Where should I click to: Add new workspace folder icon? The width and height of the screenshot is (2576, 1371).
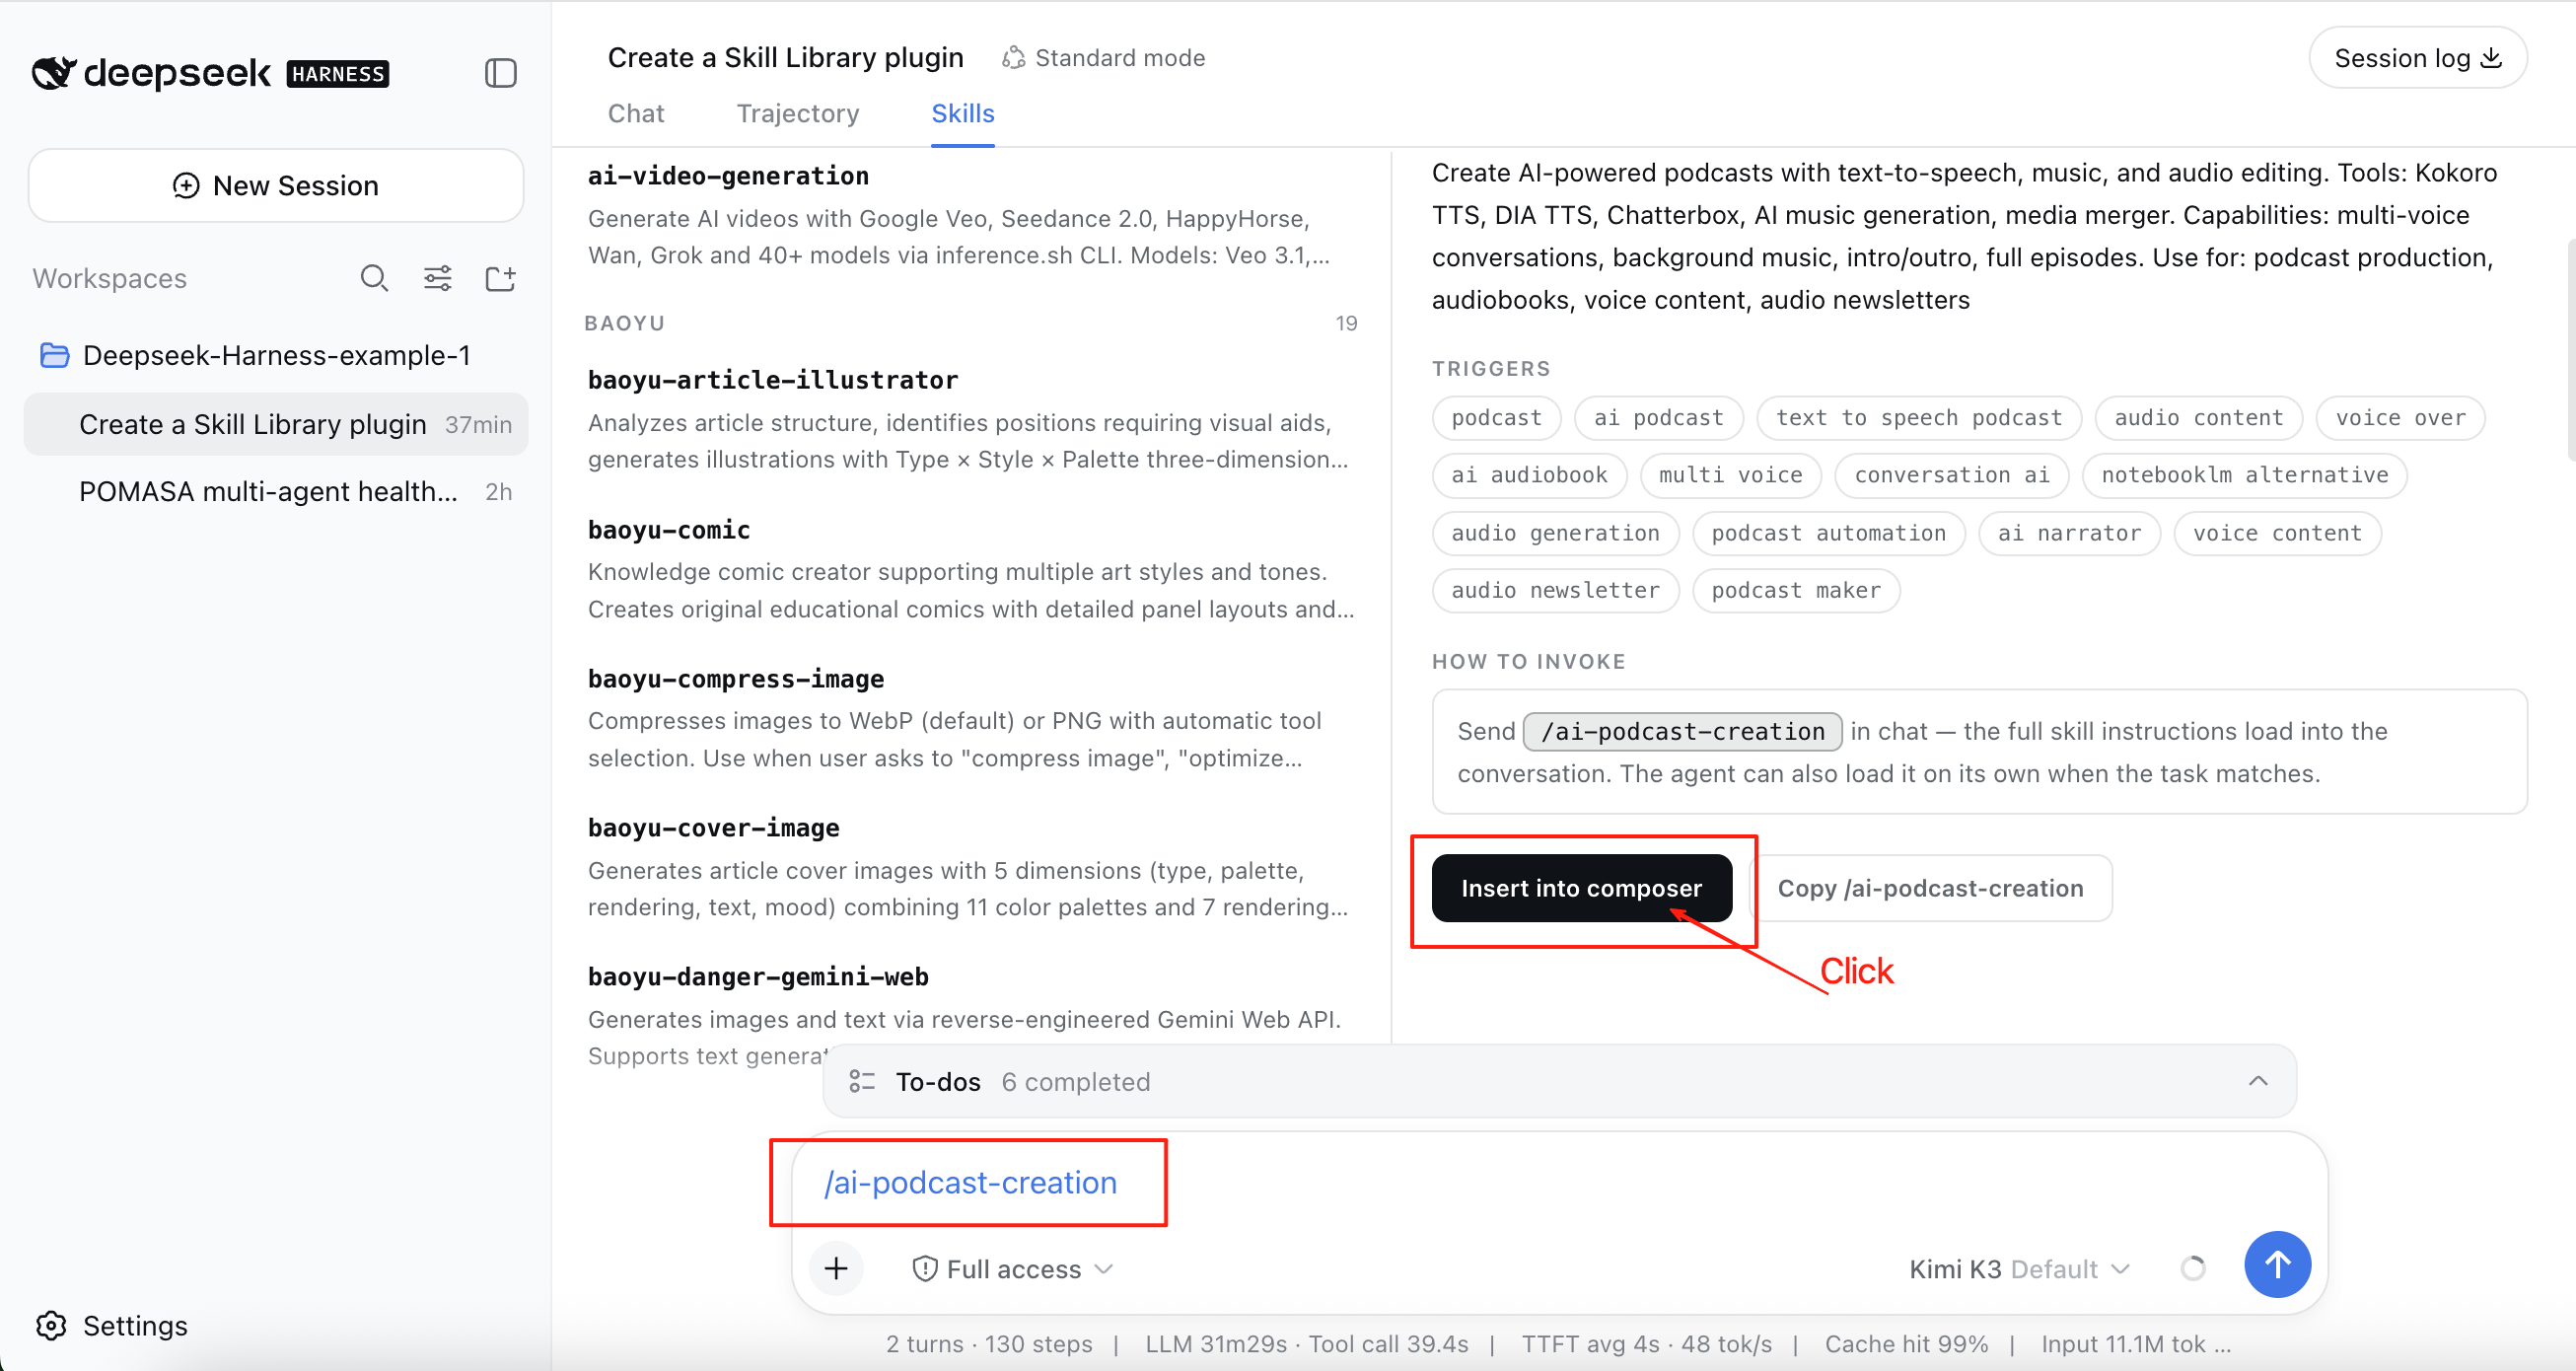500,278
